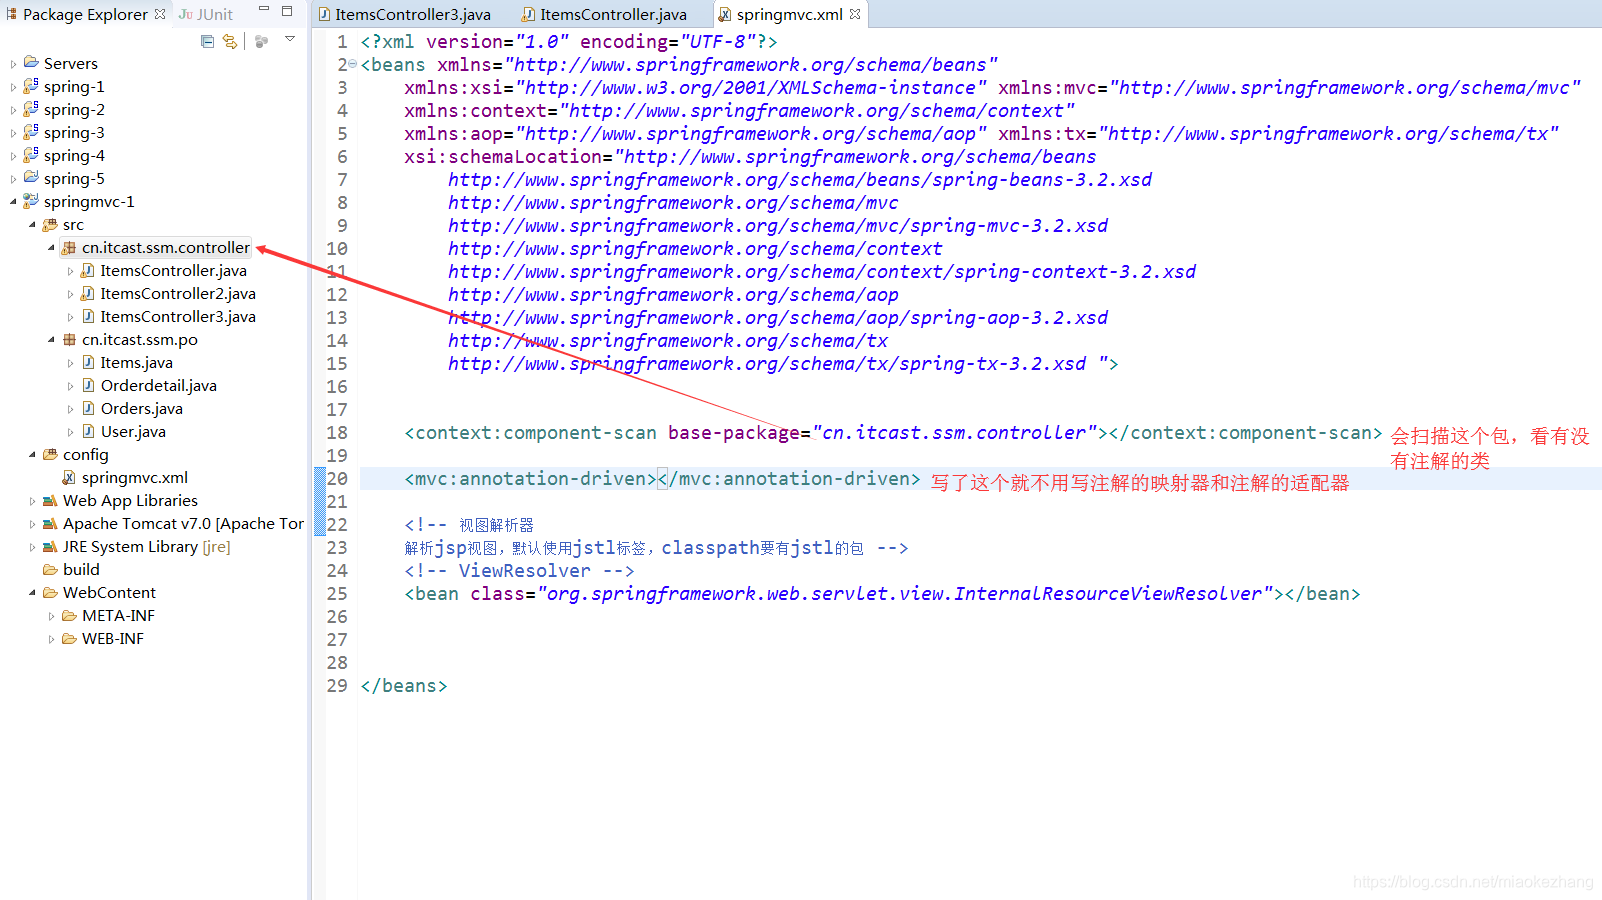Viewport: 1602px width, 900px height.
Task: Expand Web App Libraries node
Action: pyautogui.click(x=32, y=501)
